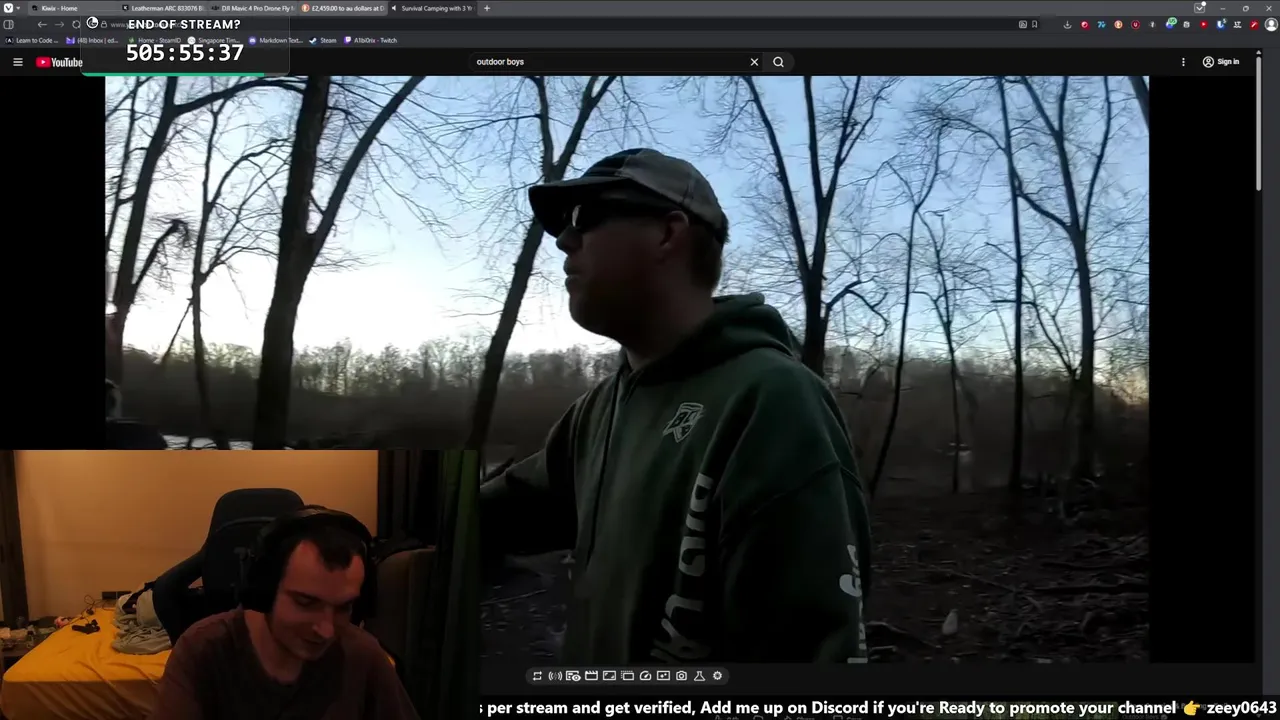
Task: Switch to DJI Mavic 4 Pro tab
Action: tap(253, 8)
